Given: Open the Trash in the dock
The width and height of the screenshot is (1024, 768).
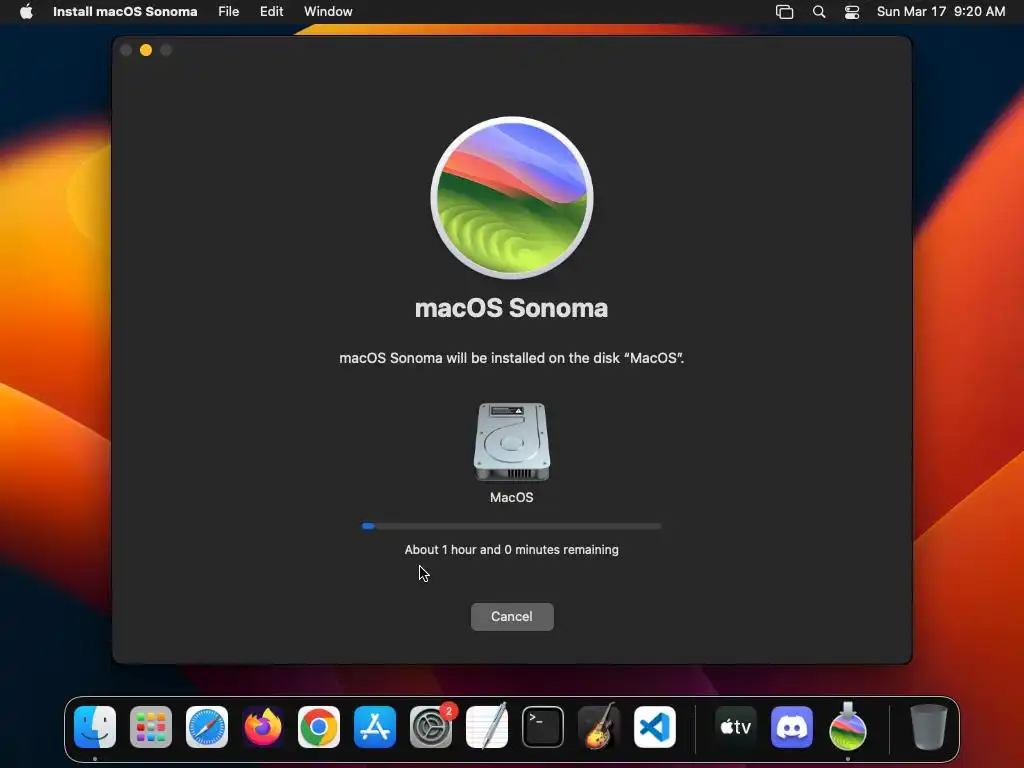Looking at the screenshot, I should click(x=929, y=727).
